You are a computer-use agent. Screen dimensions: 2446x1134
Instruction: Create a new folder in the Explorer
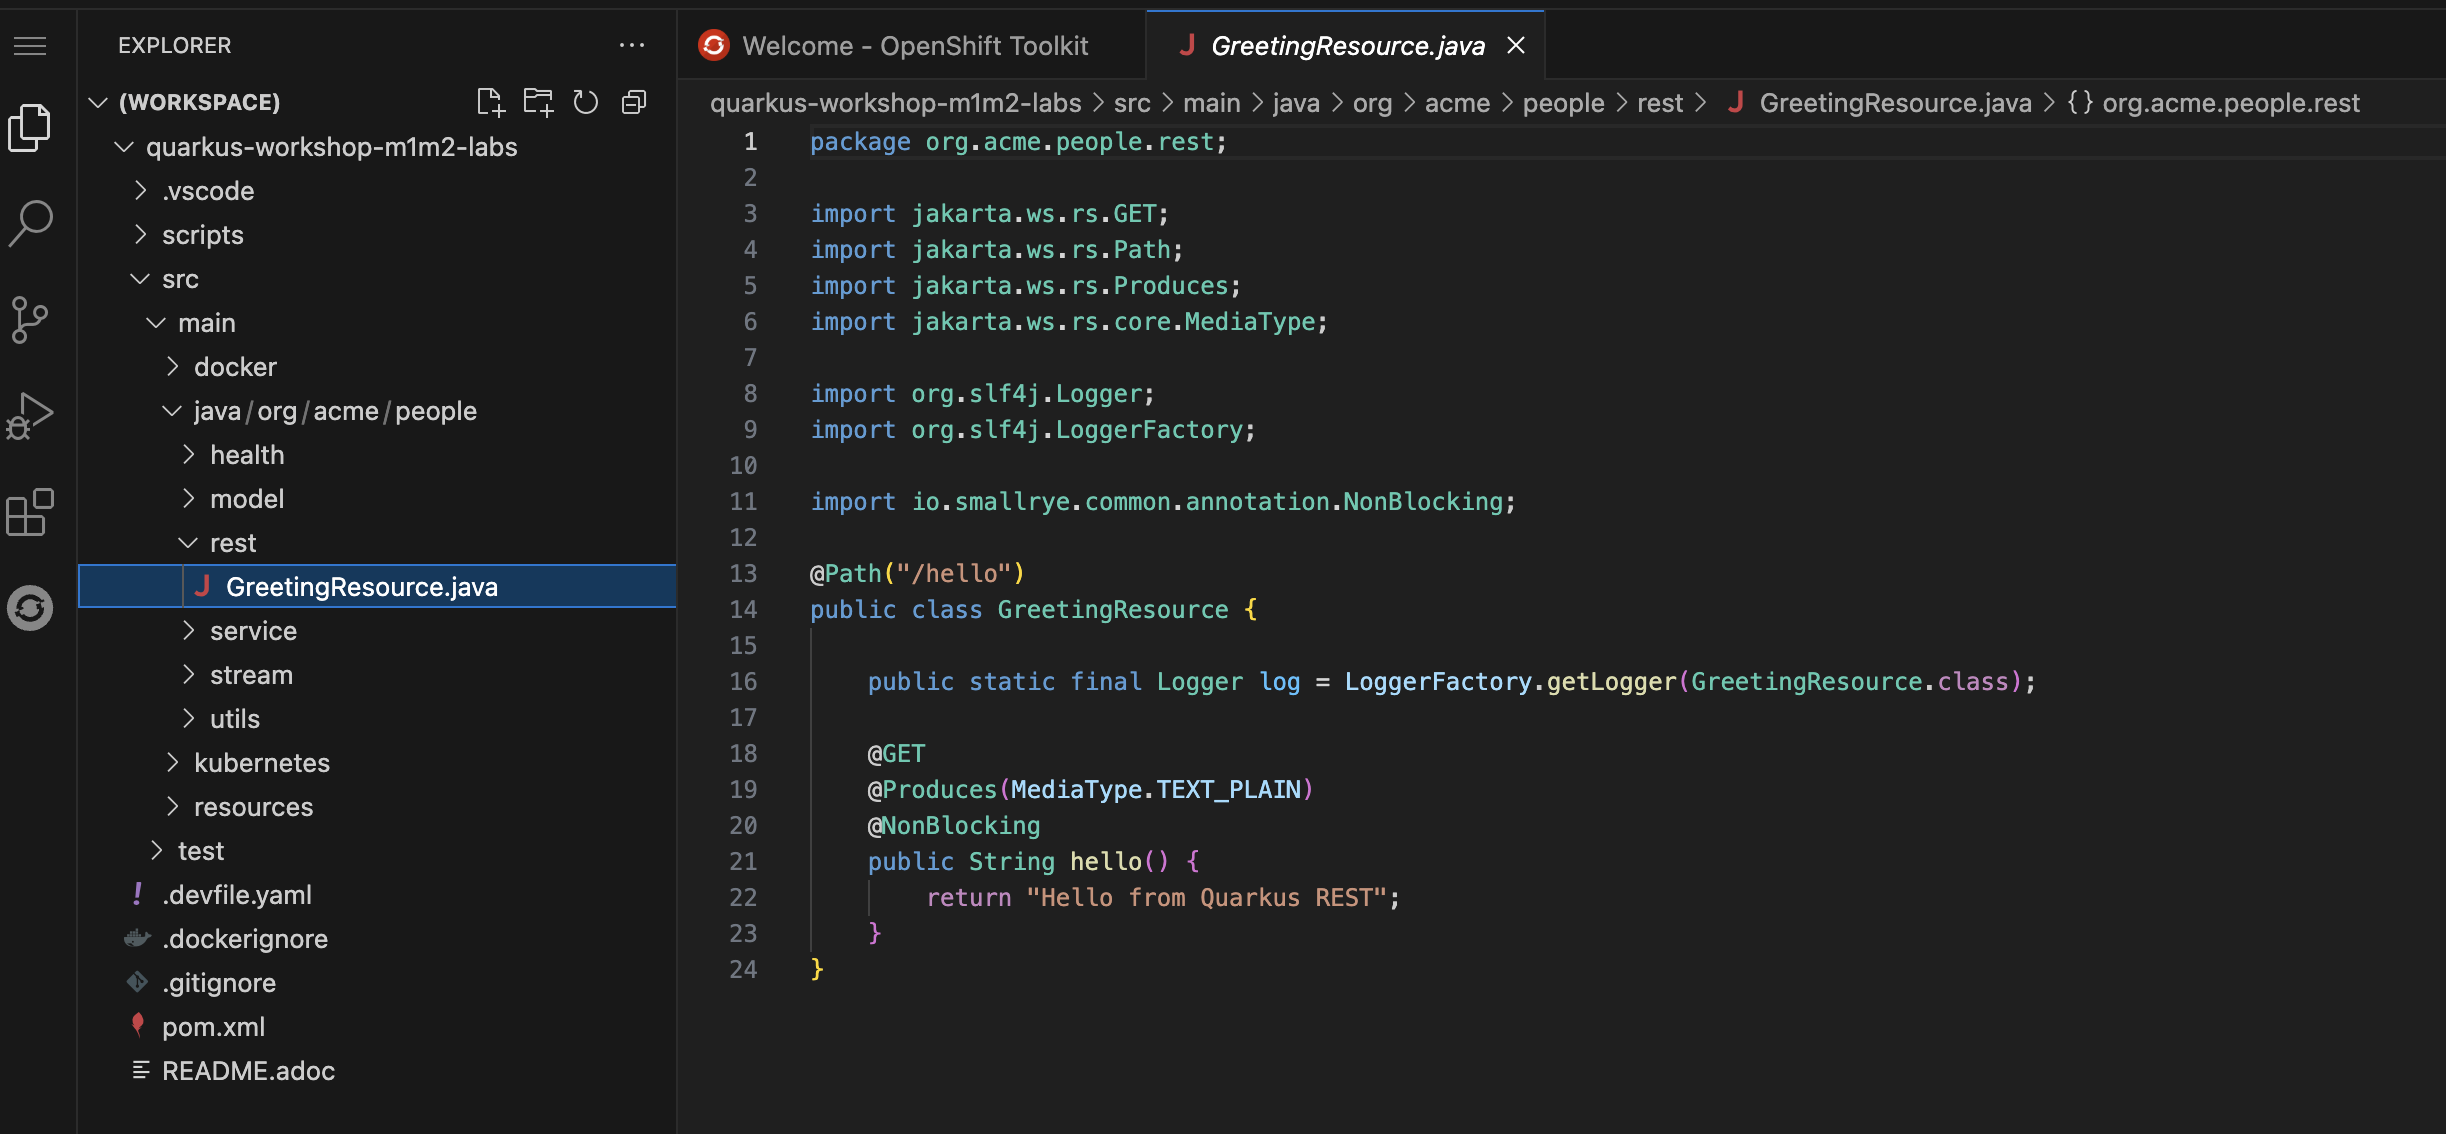(x=539, y=101)
